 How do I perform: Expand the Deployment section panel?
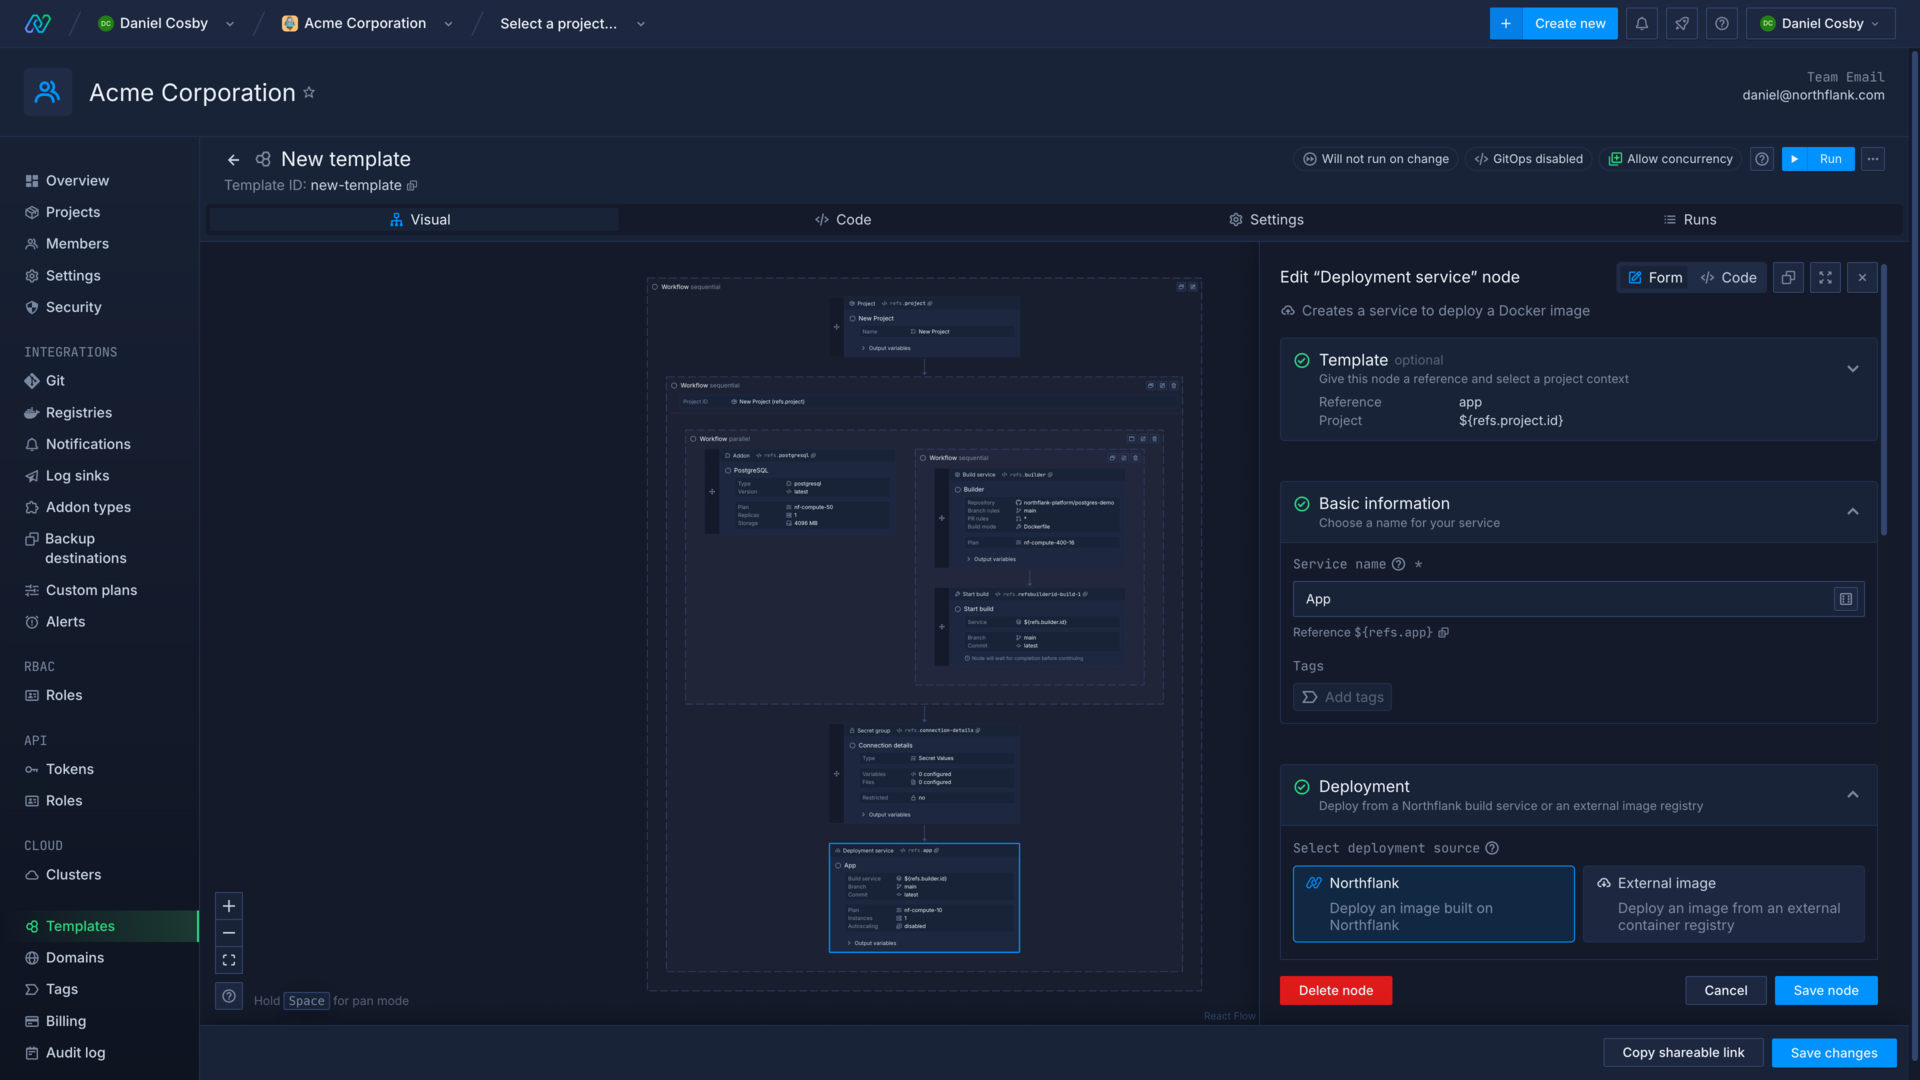click(x=1853, y=794)
